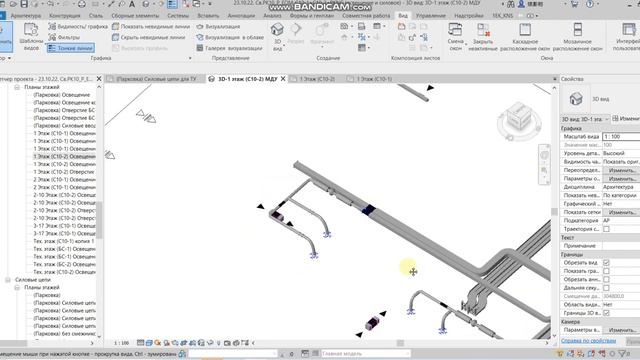This screenshot has width=640, height=360.
Task: Open Render Gallery (Галерея визуализации)
Action: 229,48
